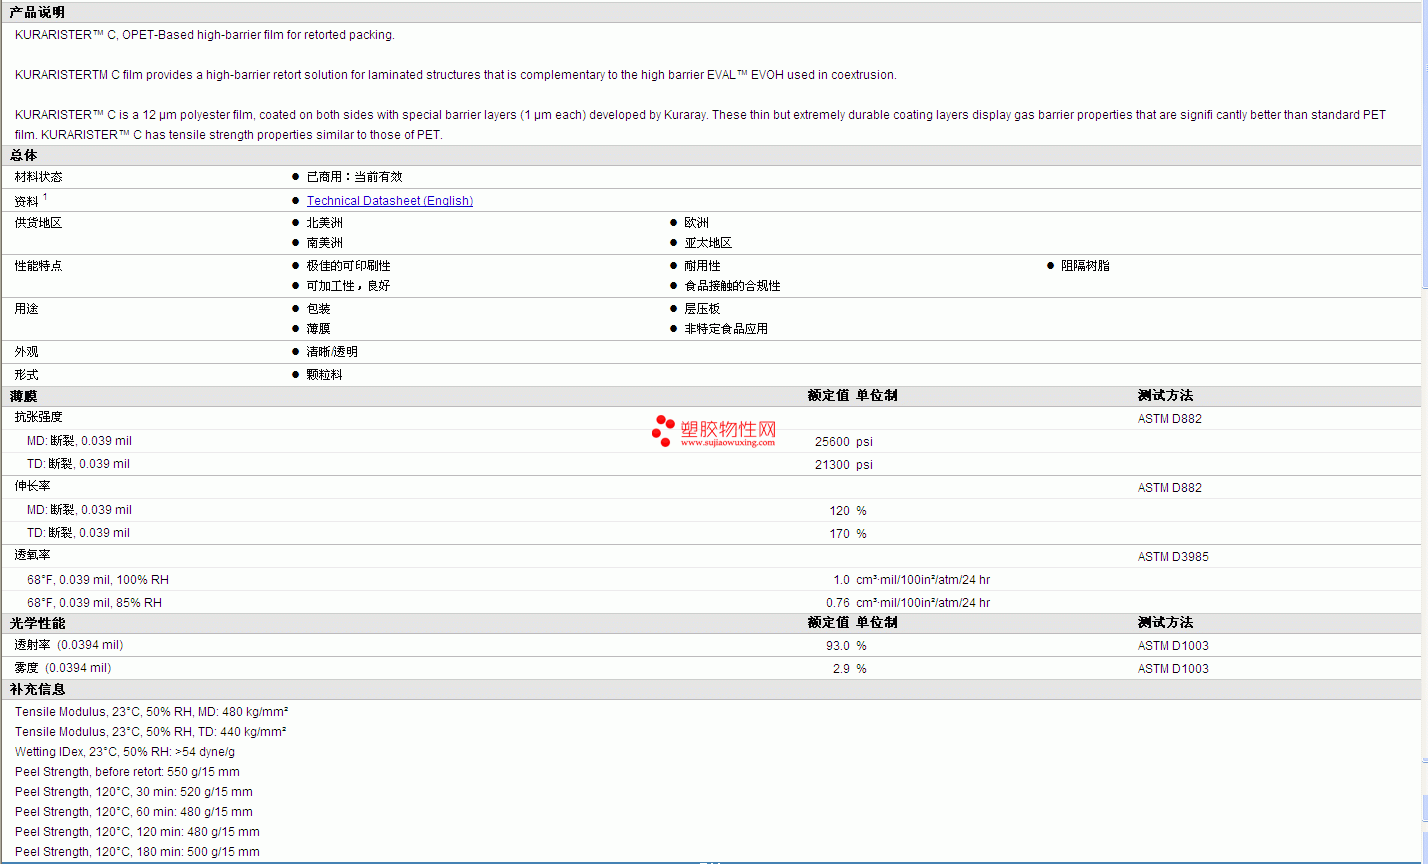
Task: Select the Wetting IDex >54 dyne/g line
Action: click(x=125, y=752)
